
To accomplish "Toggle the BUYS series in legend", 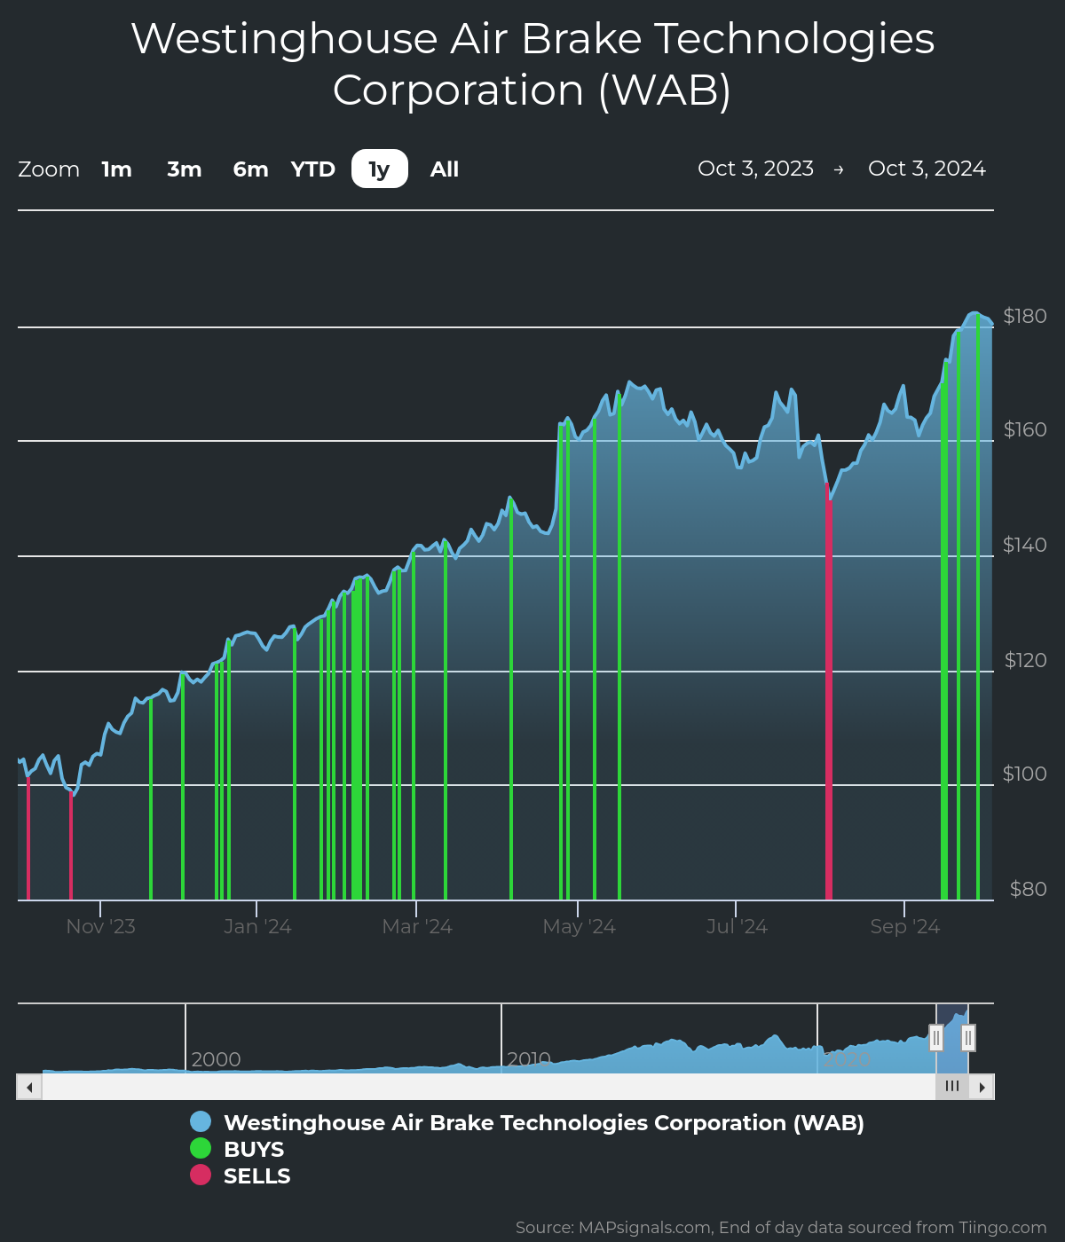I will click(x=237, y=1149).
